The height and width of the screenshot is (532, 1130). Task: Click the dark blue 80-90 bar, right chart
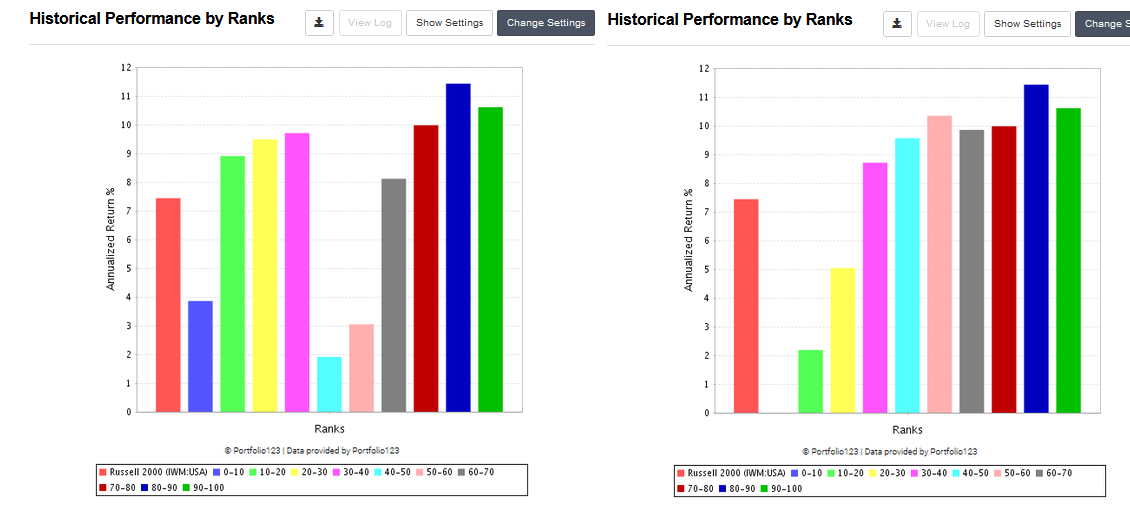(1036, 249)
